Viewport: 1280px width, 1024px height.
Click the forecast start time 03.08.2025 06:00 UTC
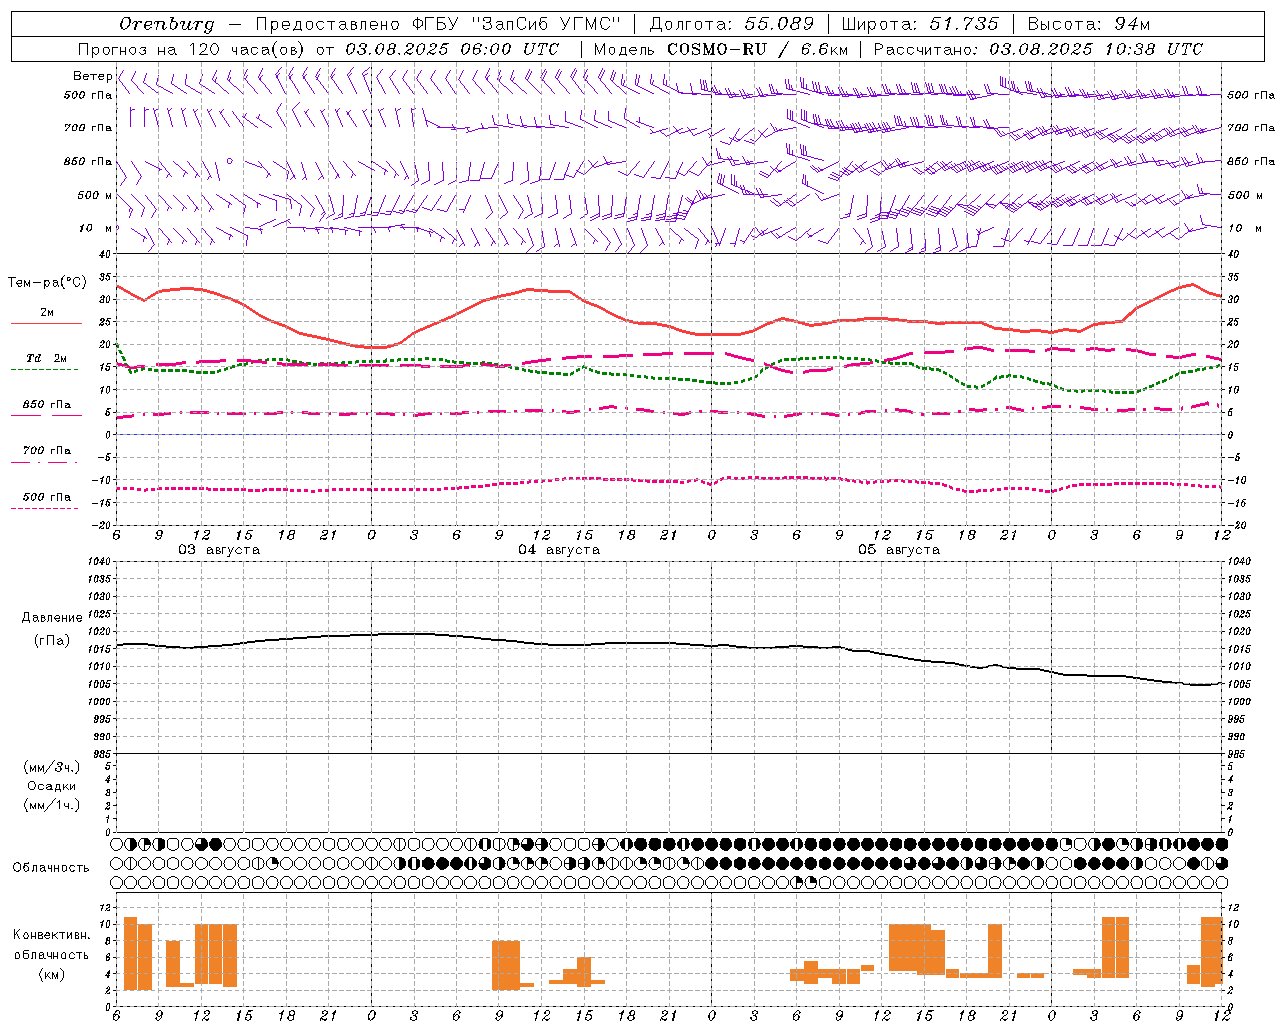[453, 49]
